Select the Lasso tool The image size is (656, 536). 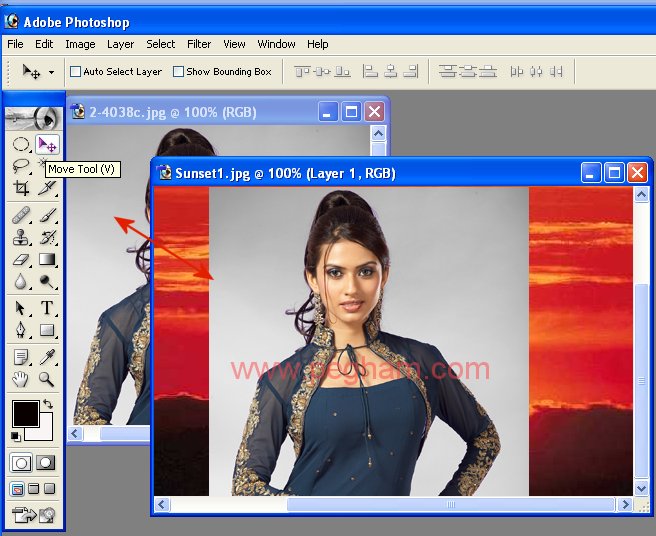click(x=21, y=166)
